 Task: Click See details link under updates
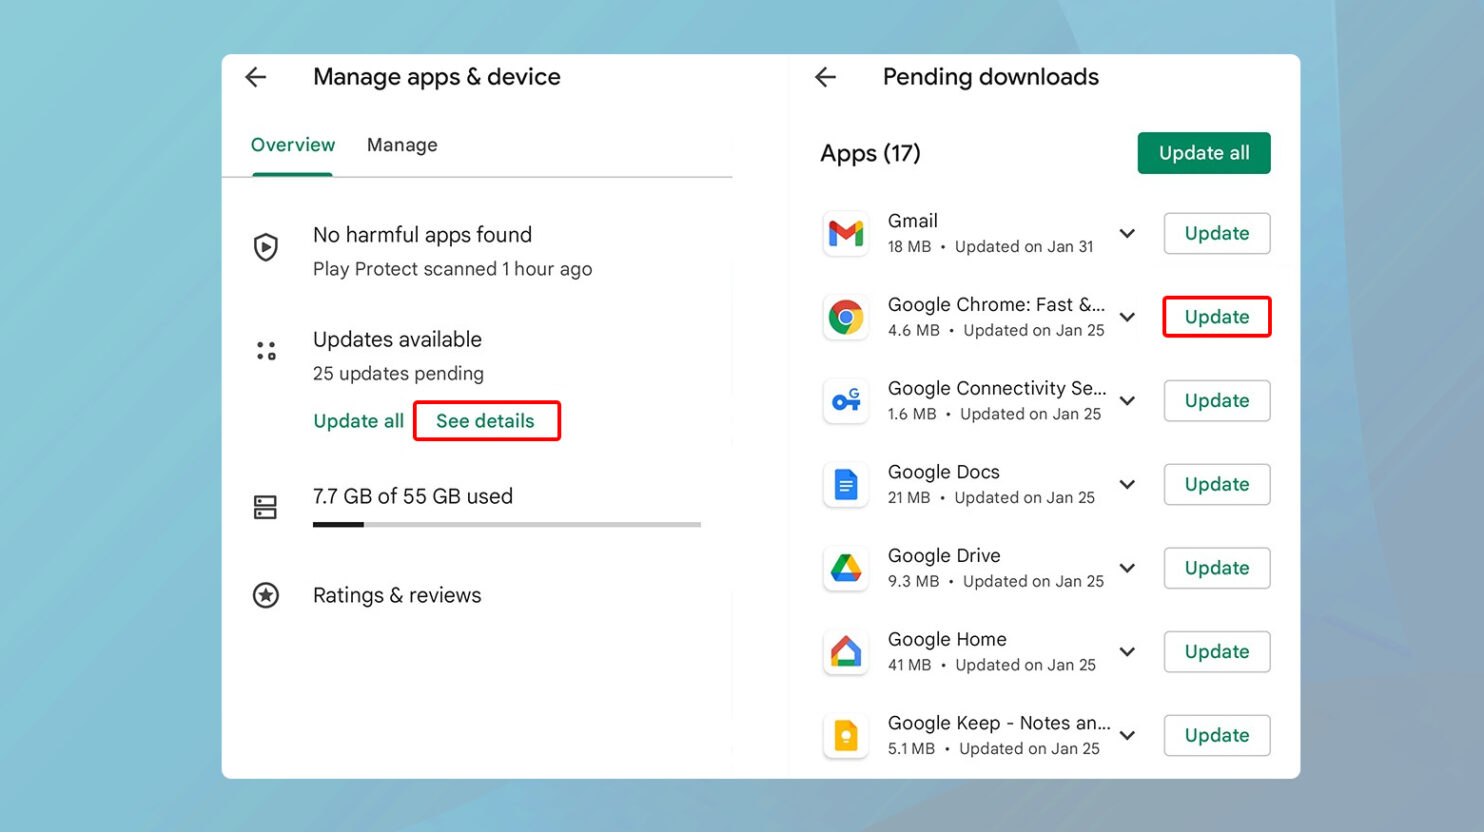tap(486, 421)
